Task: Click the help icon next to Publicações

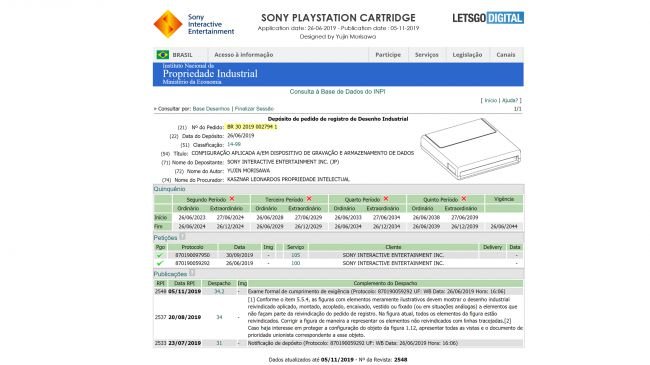Action: pyautogui.click(x=192, y=273)
